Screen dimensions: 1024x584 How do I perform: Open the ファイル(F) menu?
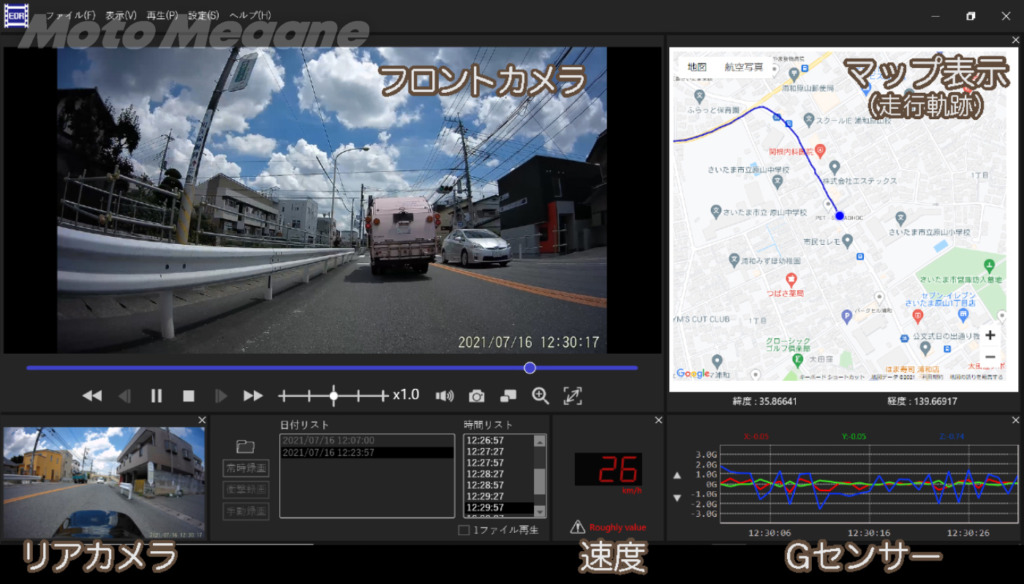[70, 16]
